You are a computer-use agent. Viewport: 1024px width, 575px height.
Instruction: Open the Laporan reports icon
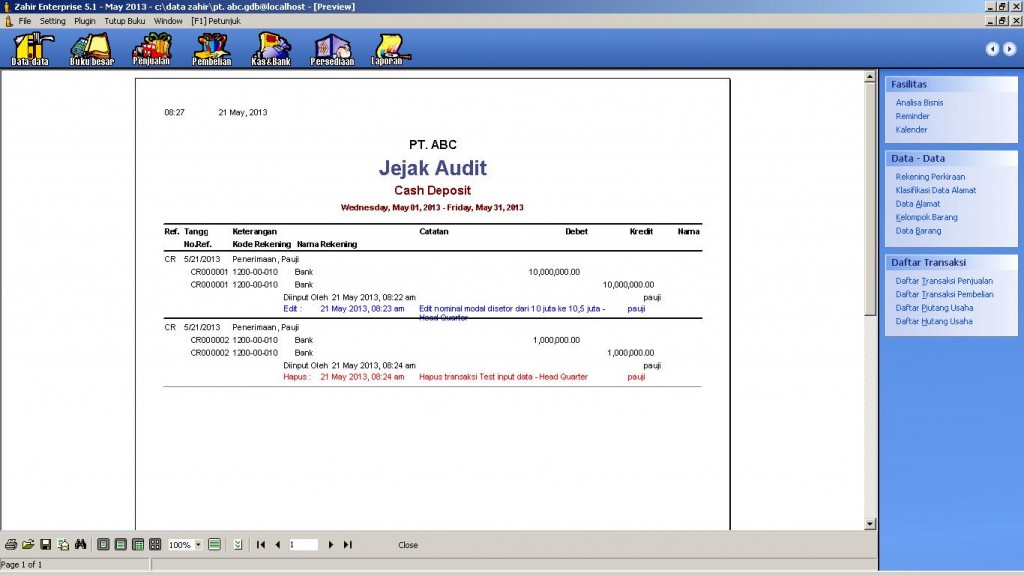click(387, 48)
